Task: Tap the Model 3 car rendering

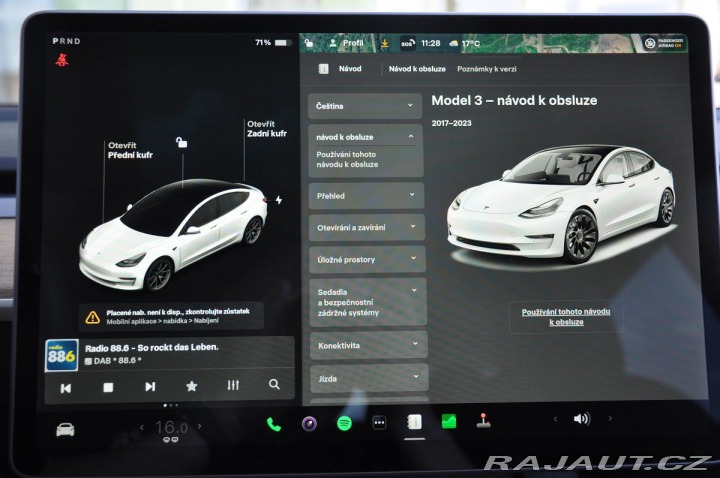Action: point(174,235)
